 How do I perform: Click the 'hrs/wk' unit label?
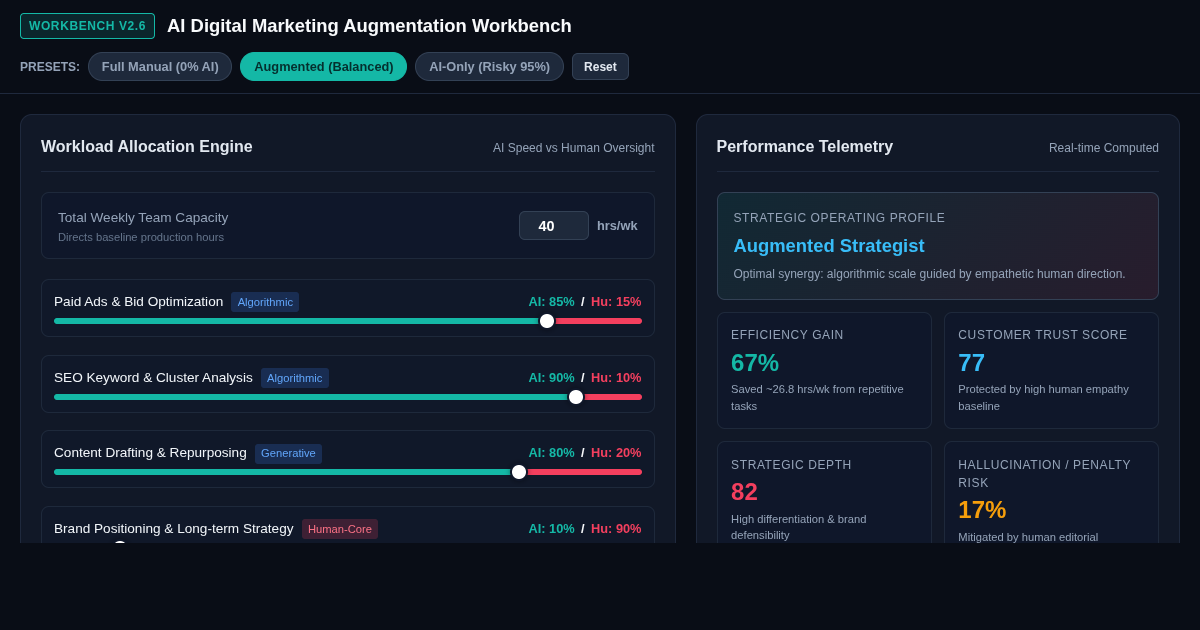point(617,226)
